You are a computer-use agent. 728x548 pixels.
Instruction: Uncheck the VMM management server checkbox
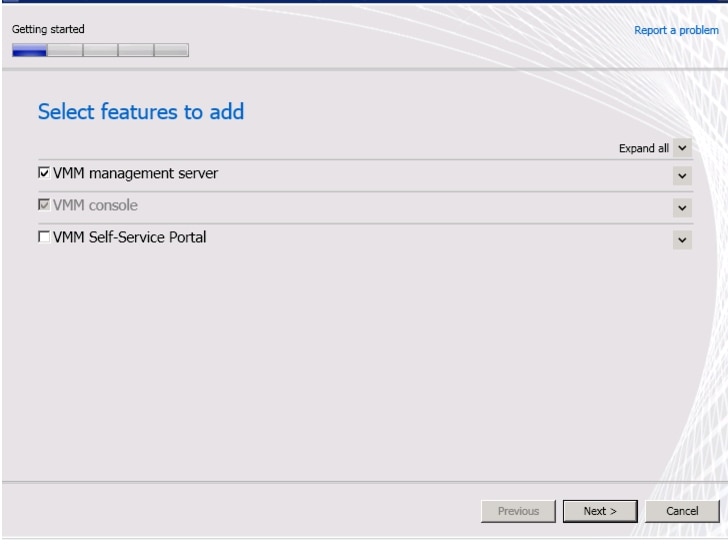pyautogui.click(x=44, y=173)
